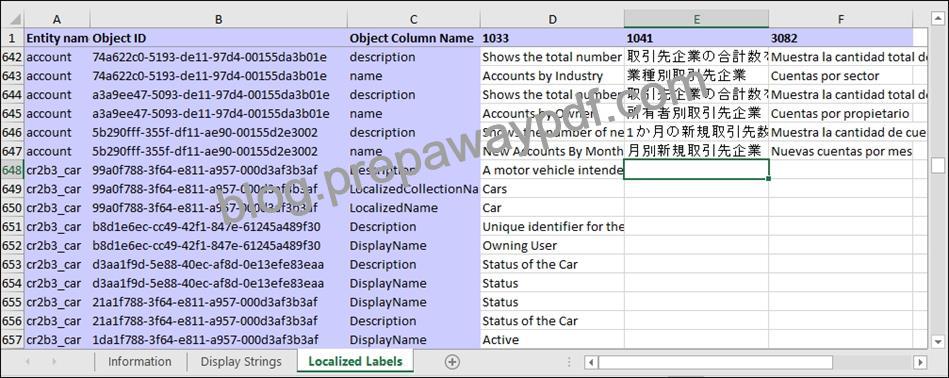Switch to the Information sheet tab
The width and height of the screenshot is (949, 378).
(x=140, y=362)
